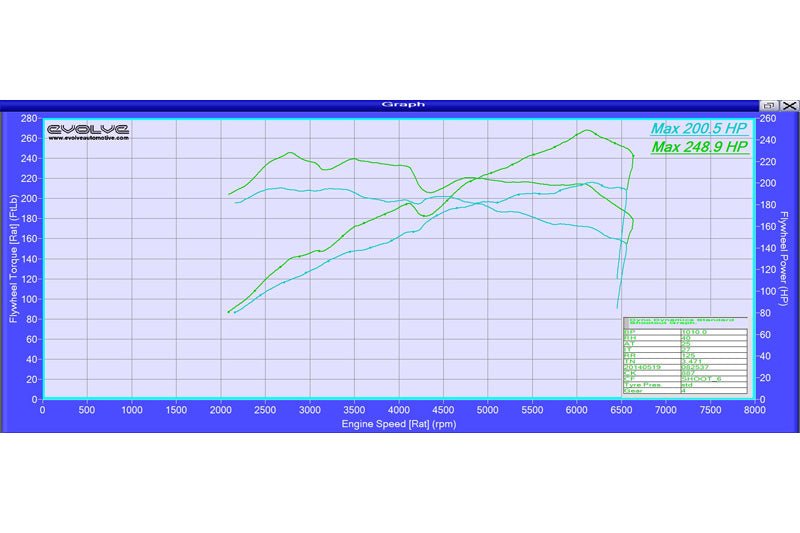Select the cyan Max 200.5 HP label
The height and width of the screenshot is (533, 800).
(x=698, y=128)
